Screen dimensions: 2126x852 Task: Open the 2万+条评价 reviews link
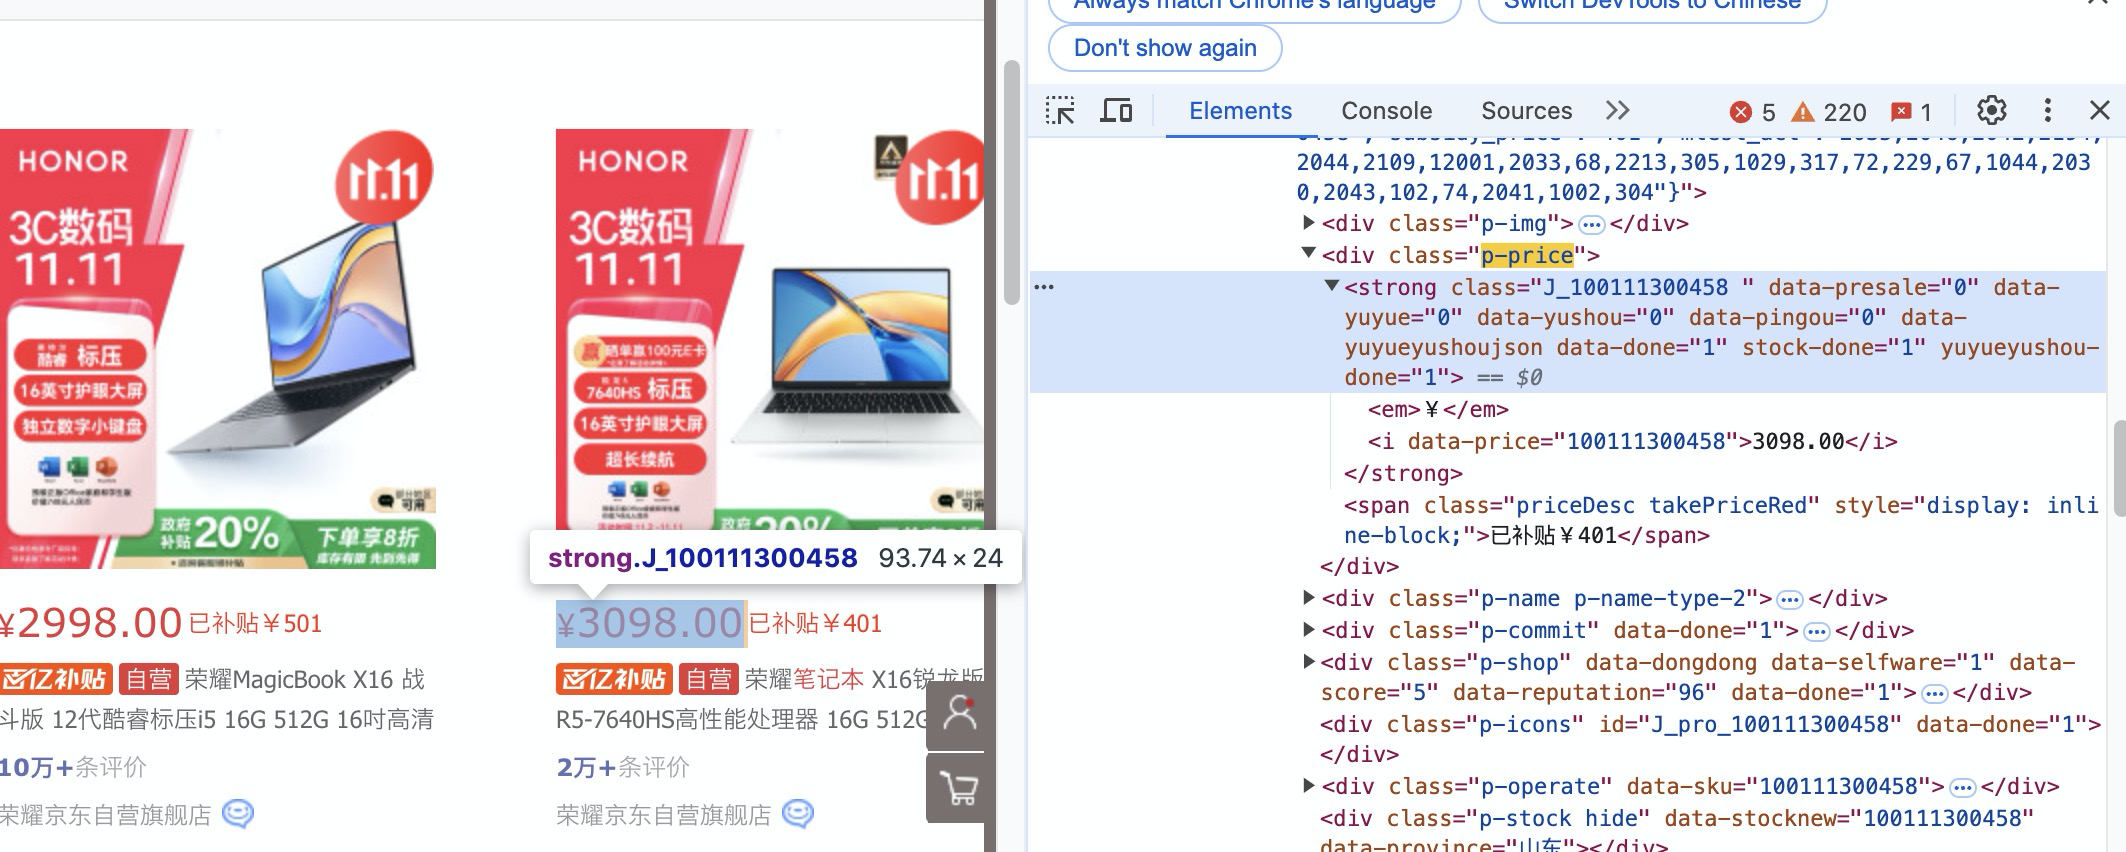[x=623, y=767]
